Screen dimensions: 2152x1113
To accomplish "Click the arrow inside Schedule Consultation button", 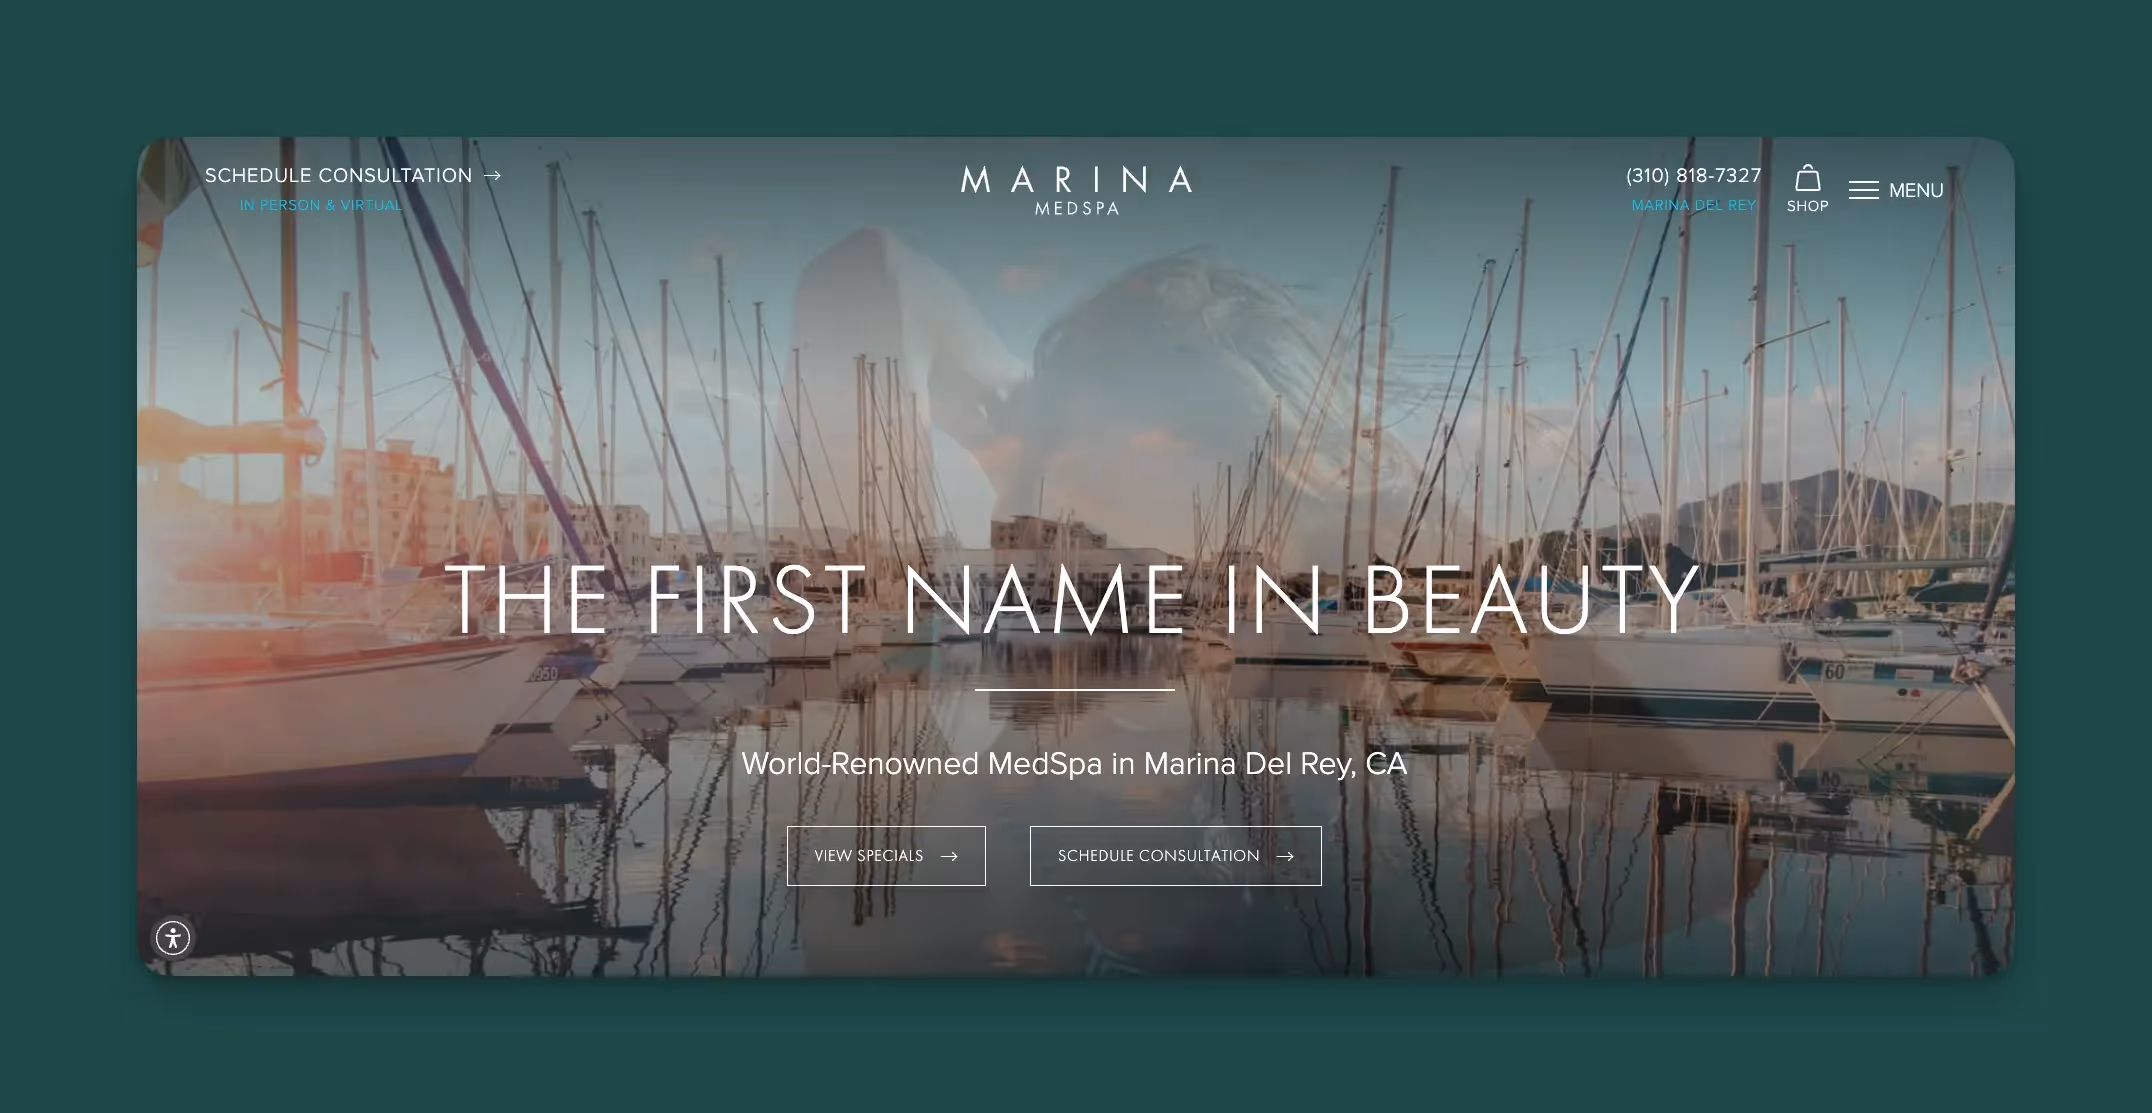I will 1285,856.
